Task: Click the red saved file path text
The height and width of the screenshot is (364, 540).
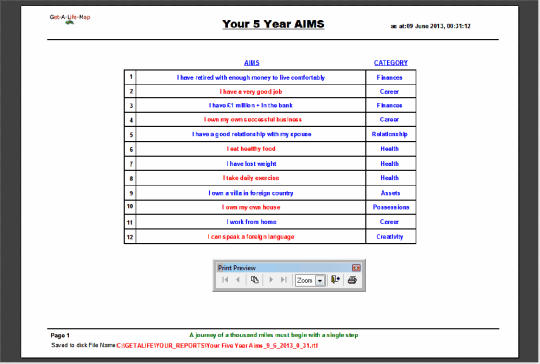Action: pos(217,345)
